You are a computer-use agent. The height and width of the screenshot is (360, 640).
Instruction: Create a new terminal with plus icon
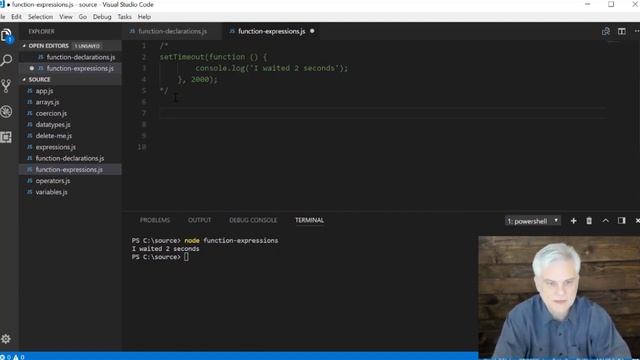(x=573, y=221)
